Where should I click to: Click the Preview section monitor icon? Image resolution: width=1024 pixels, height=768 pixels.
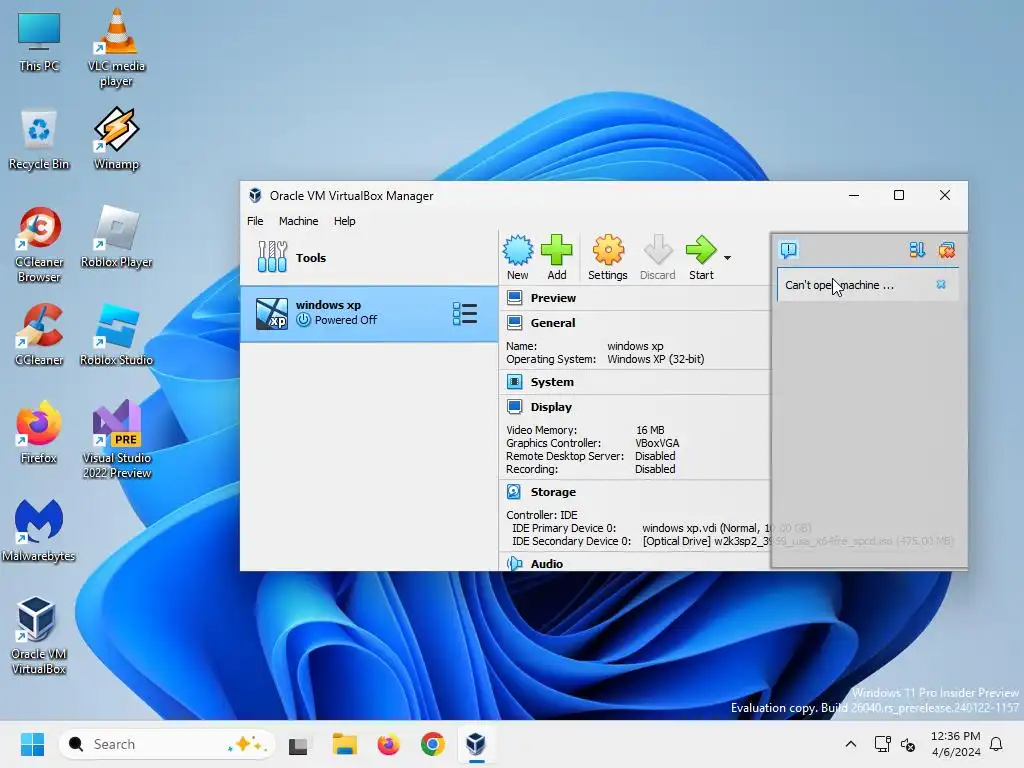[515, 298]
